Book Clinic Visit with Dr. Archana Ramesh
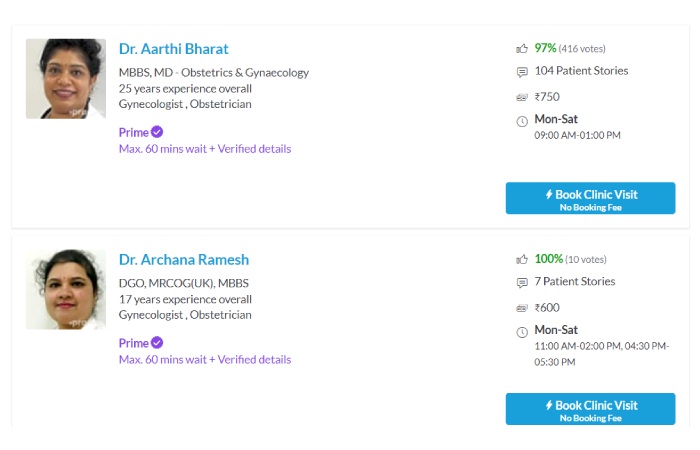This screenshot has width=700, height=450. (590, 409)
